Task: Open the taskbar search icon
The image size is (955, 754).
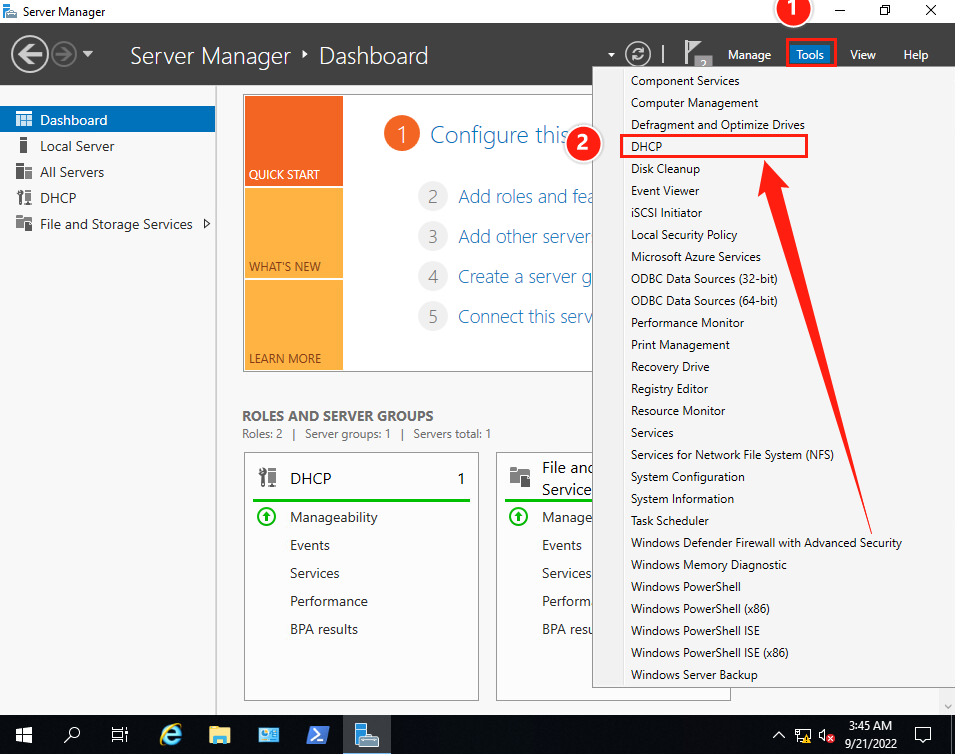Action: point(73,735)
